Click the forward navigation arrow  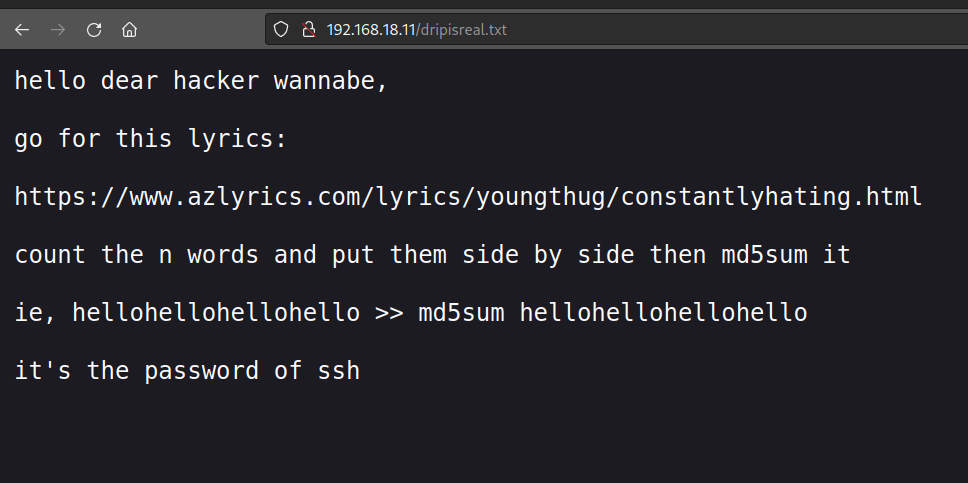[x=58, y=30]
